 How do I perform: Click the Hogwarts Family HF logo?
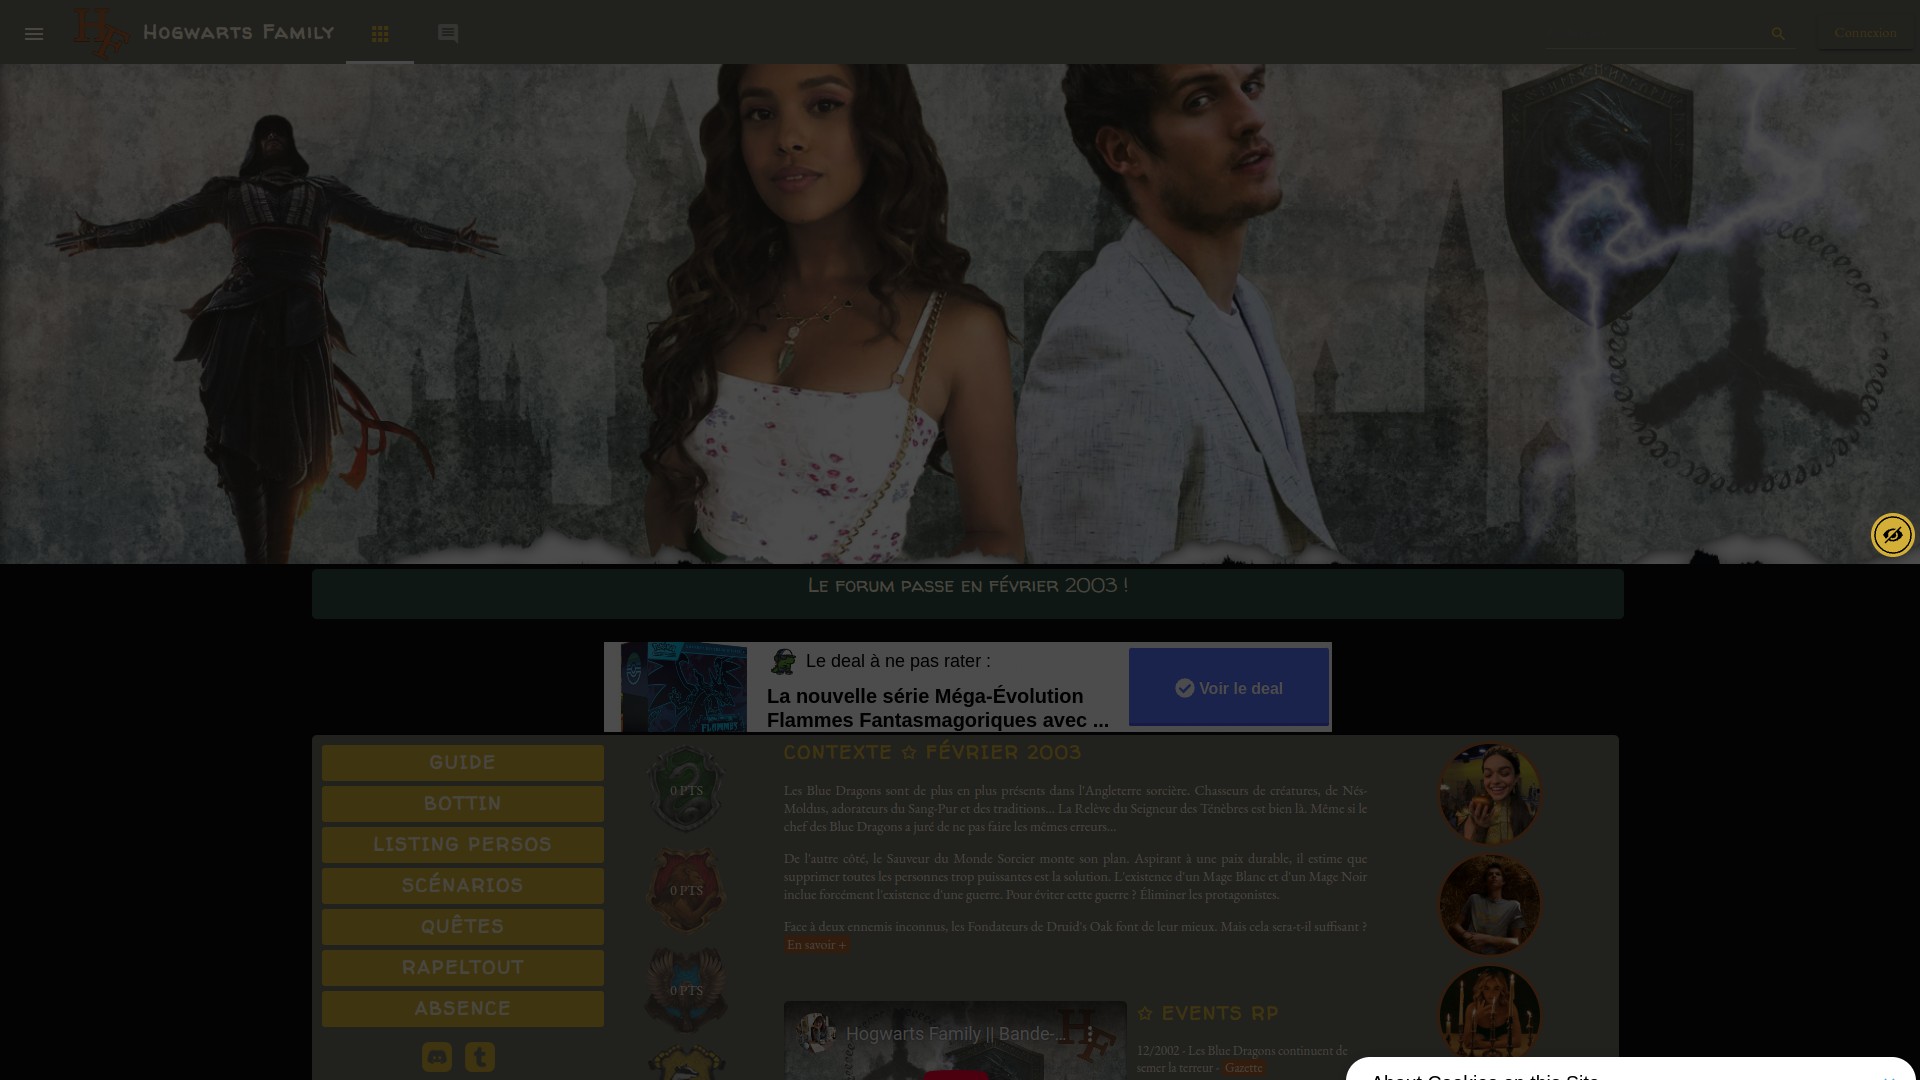coord(101,32)
